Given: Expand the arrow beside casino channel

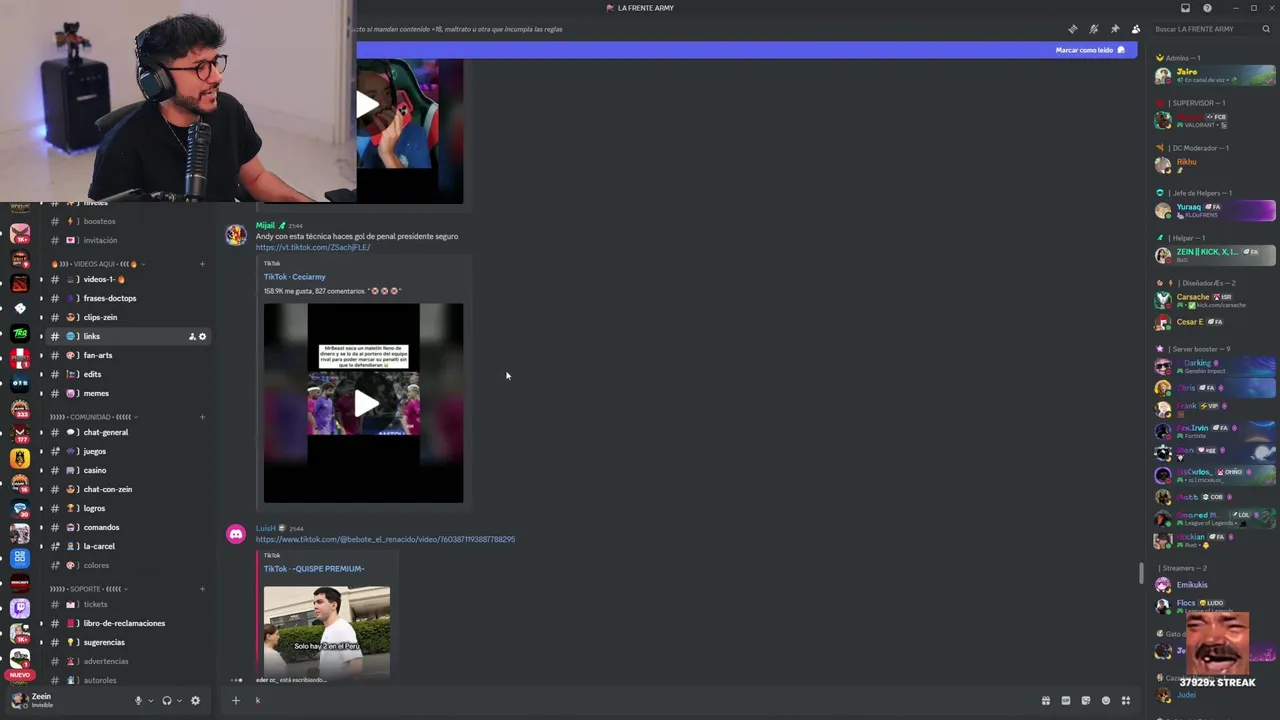Looking at the screenshot, I should coord(41,471).
